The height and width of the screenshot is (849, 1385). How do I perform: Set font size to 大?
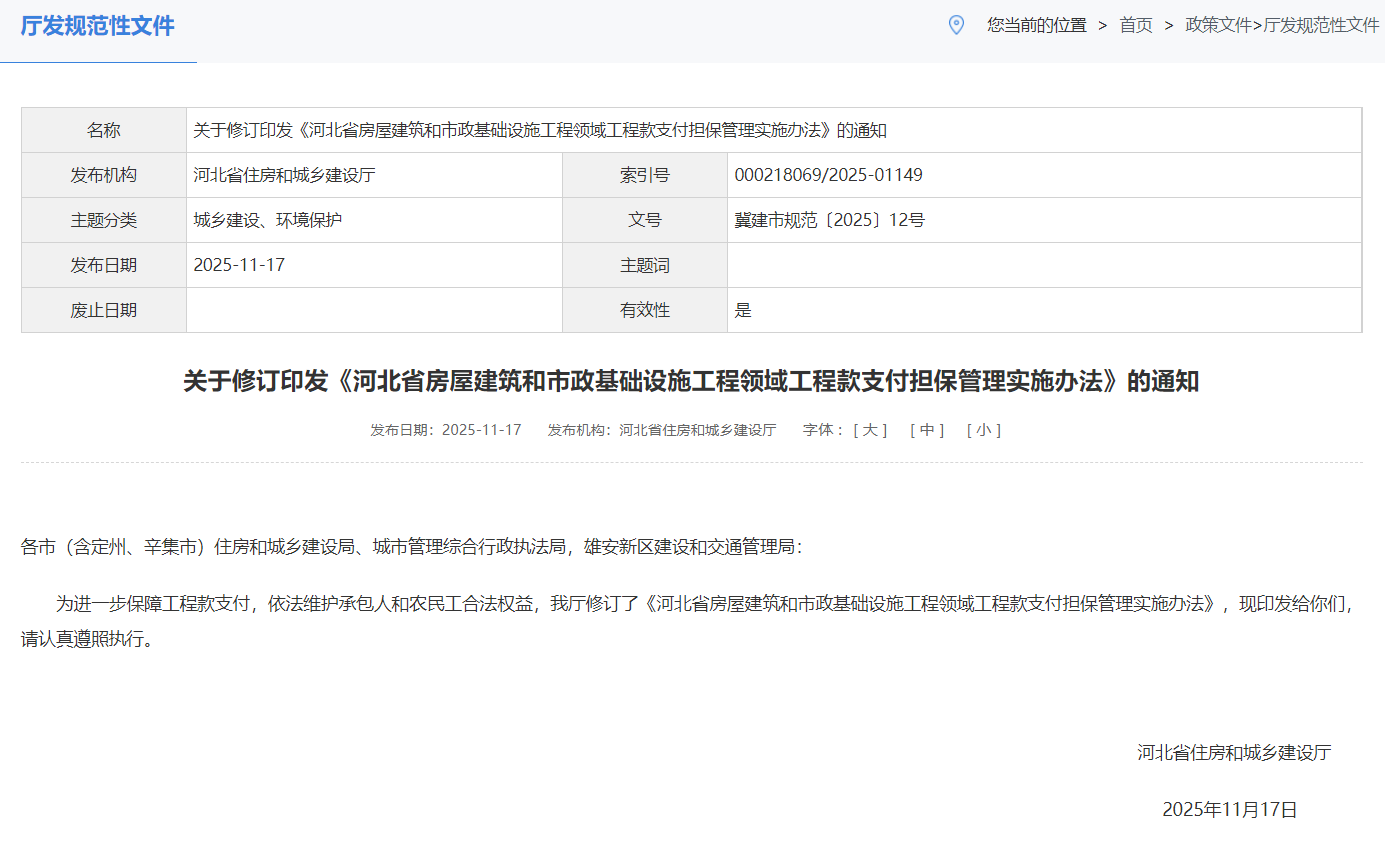[x=870, y=430]
